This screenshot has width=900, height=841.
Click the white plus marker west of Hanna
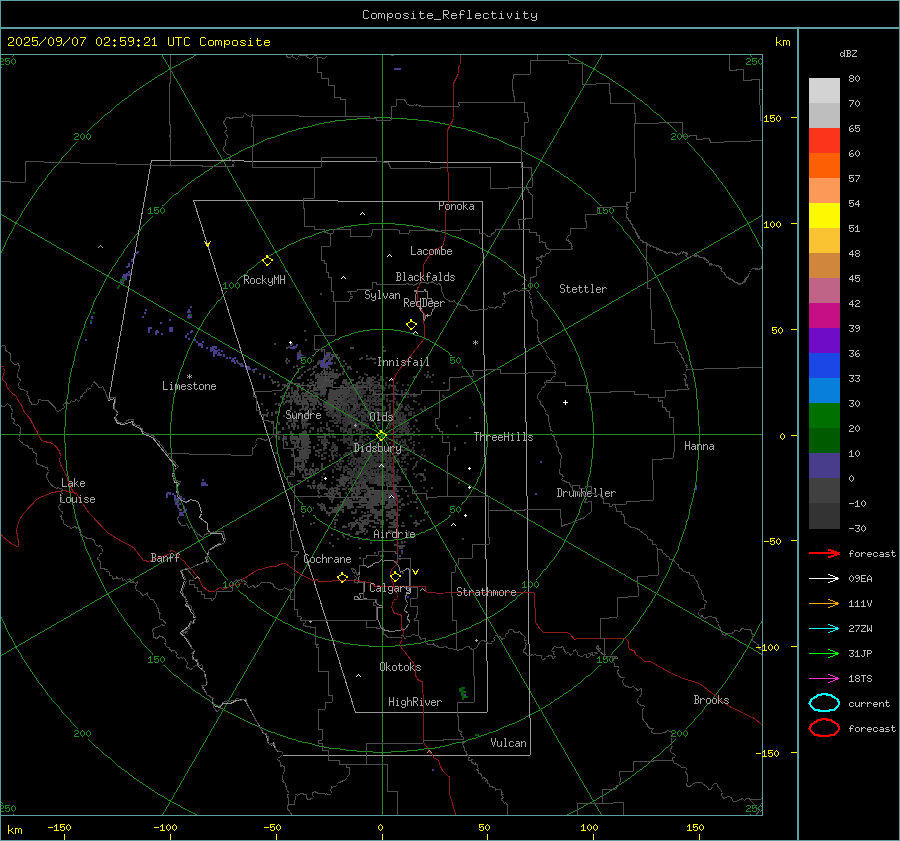pos(565,402)
